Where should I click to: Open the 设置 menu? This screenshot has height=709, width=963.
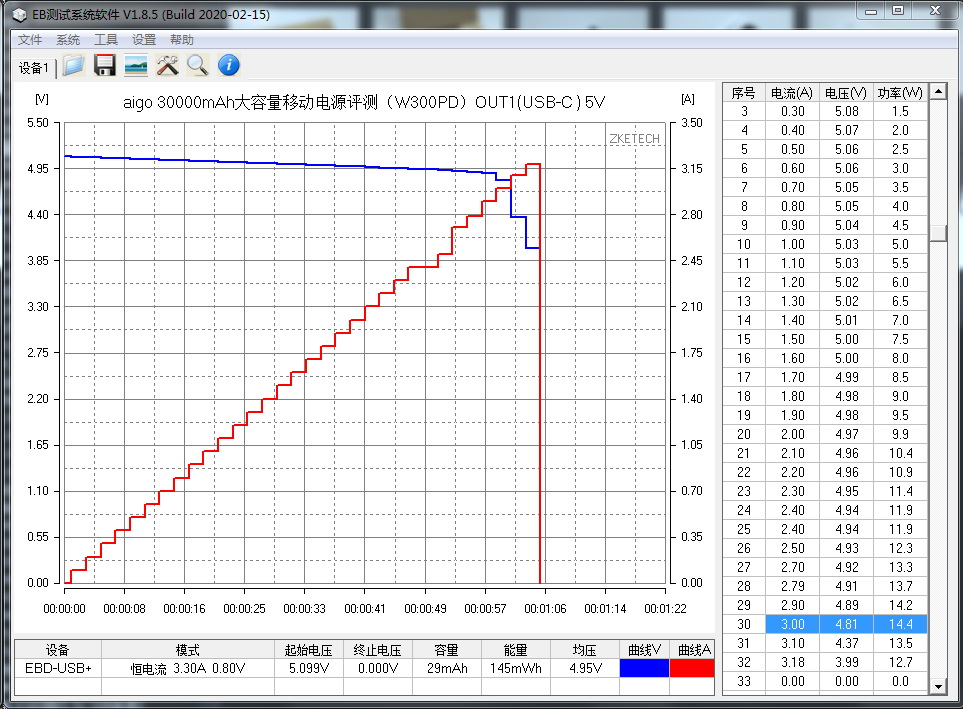(x=144, y=40)
